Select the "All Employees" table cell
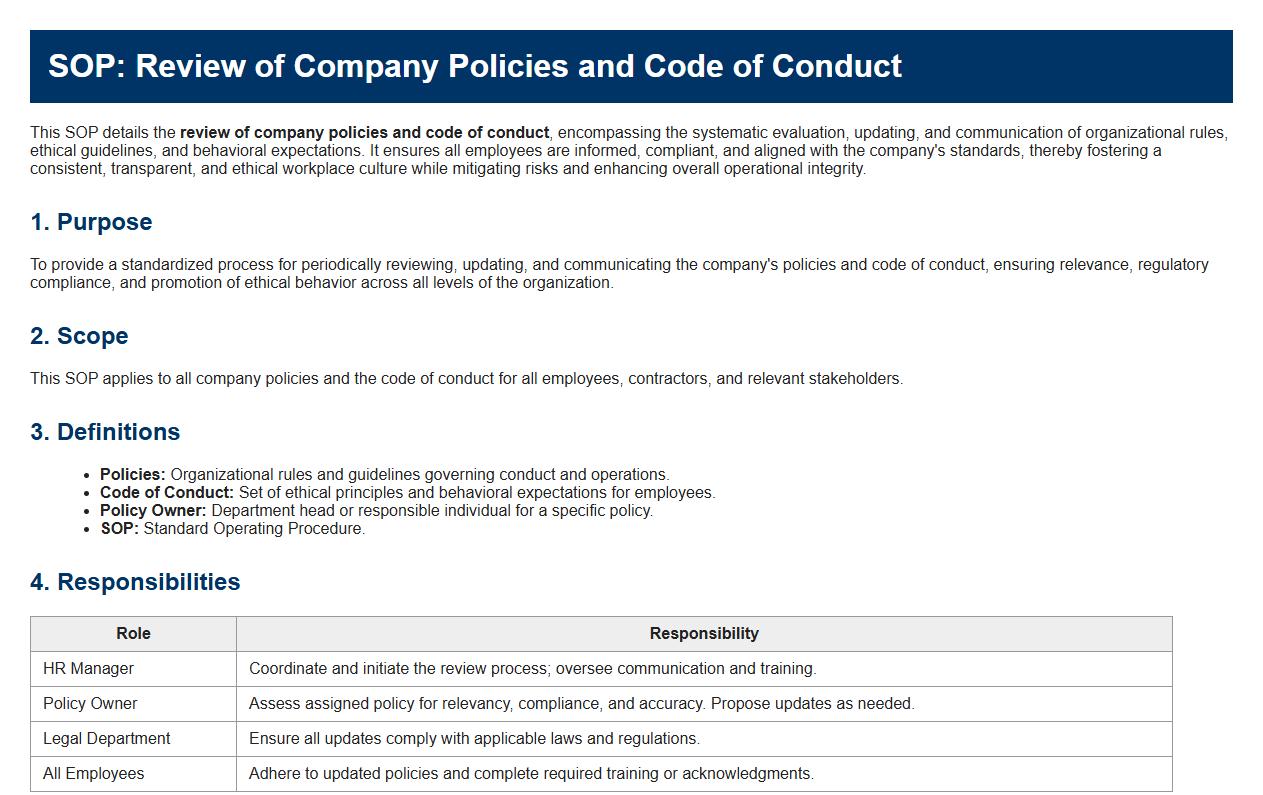 click(x=94, y=774)
